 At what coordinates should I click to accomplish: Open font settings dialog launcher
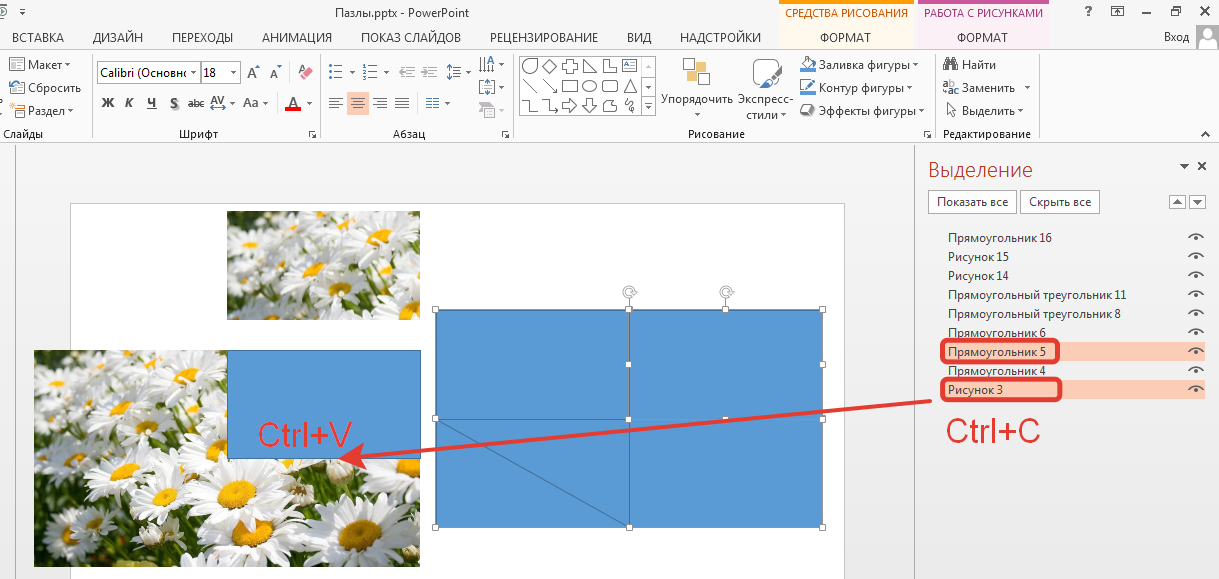pos(313,134)
